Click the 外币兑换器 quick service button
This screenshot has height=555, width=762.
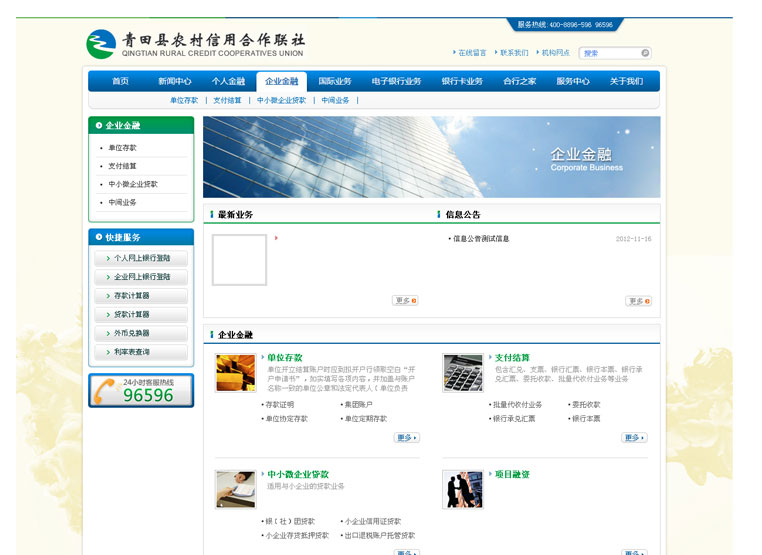(x=141, y=333)
